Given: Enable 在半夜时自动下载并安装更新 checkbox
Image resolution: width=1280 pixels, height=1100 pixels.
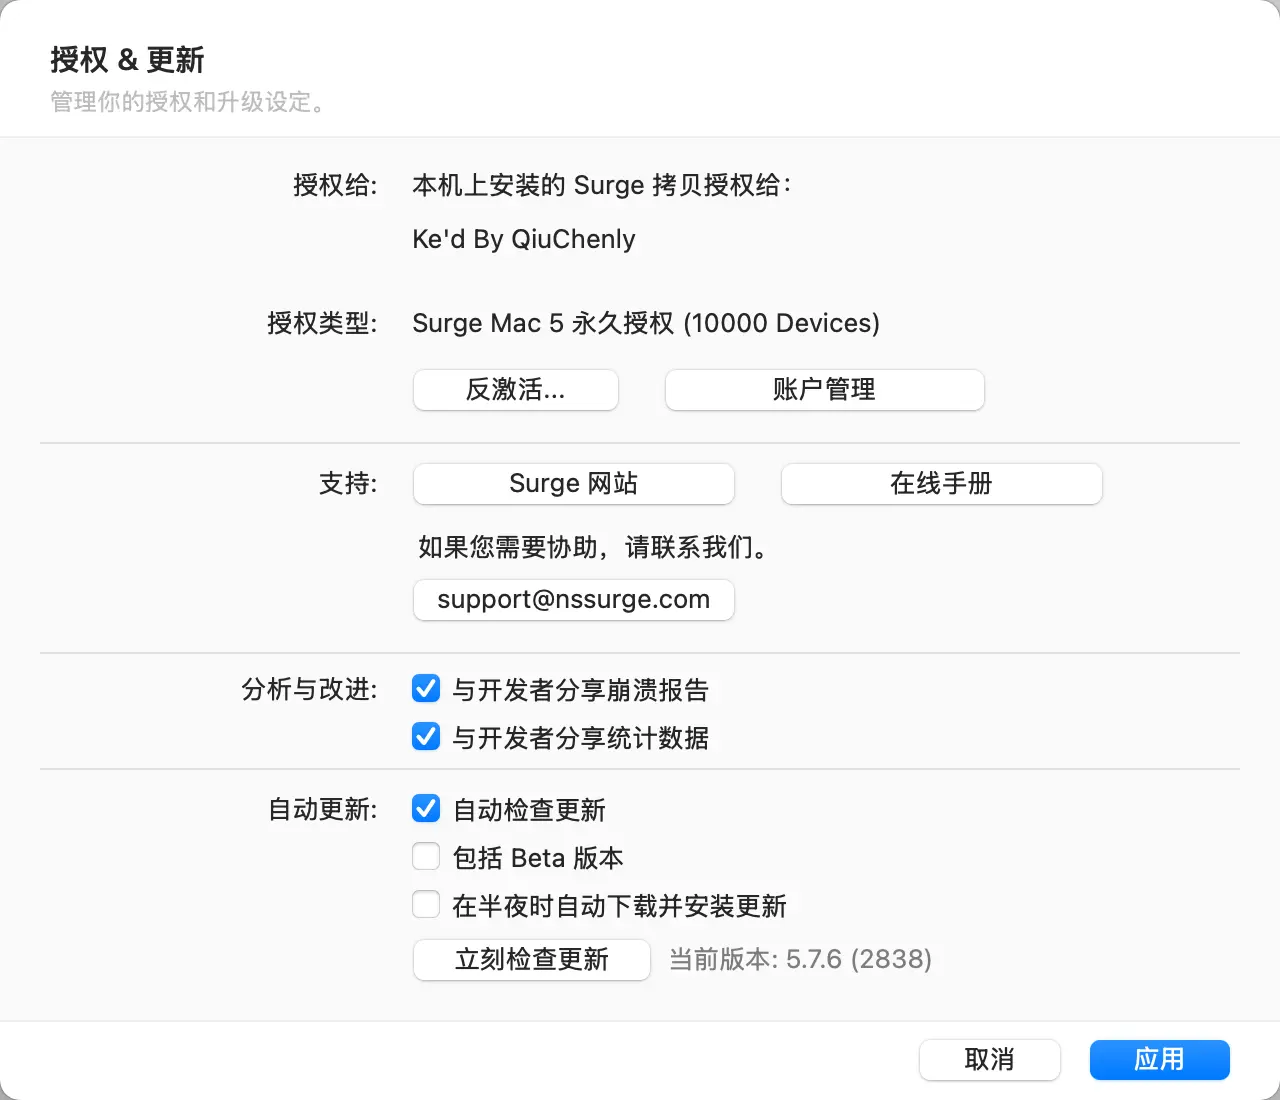Looking at the screenshot, I should click(x=426, y=905).
